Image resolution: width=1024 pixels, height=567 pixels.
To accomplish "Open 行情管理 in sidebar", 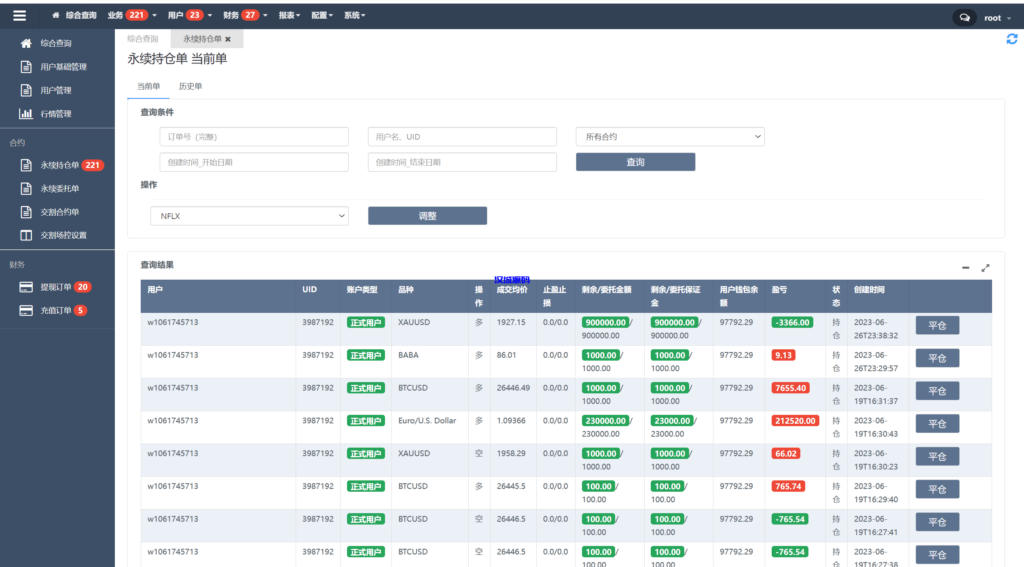I will pyautogui.click(x=56, y=114).
